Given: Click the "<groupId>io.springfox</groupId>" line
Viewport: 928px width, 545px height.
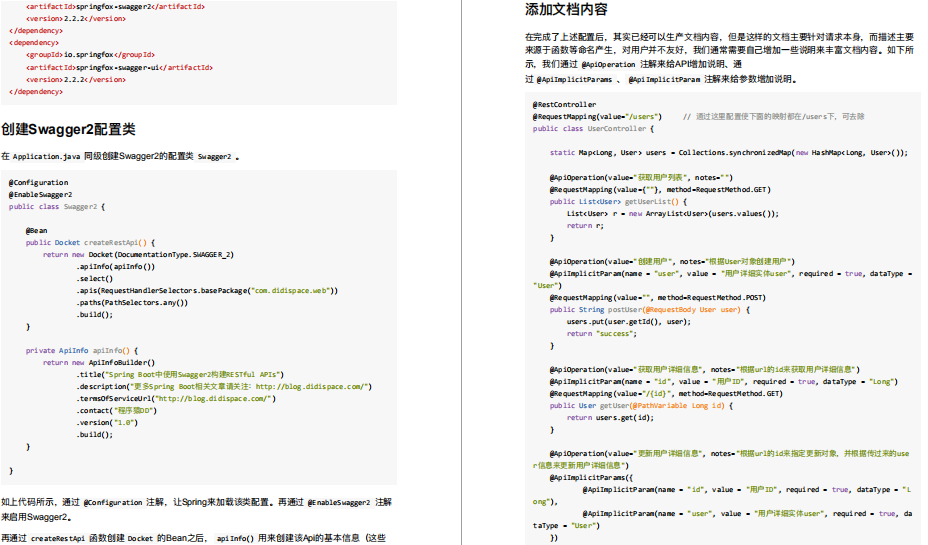Looking at the screenshot, I should [x=90, y=54].
